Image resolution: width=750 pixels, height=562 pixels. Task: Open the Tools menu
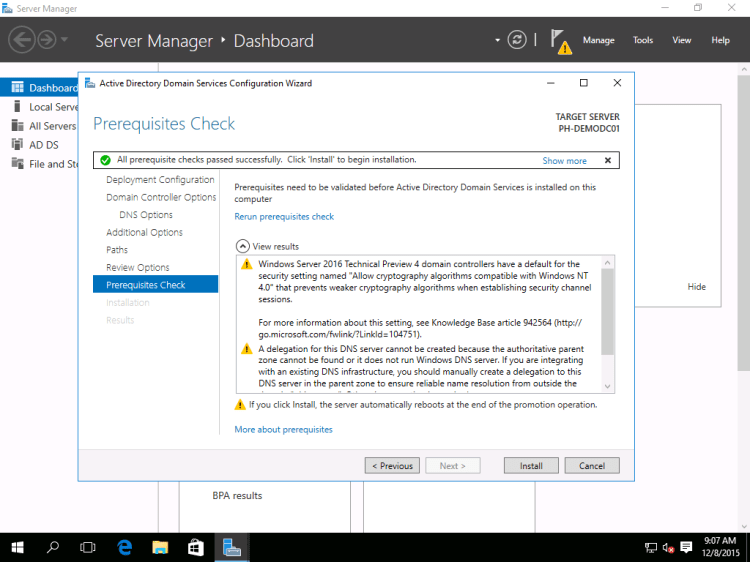click(643, 40)
